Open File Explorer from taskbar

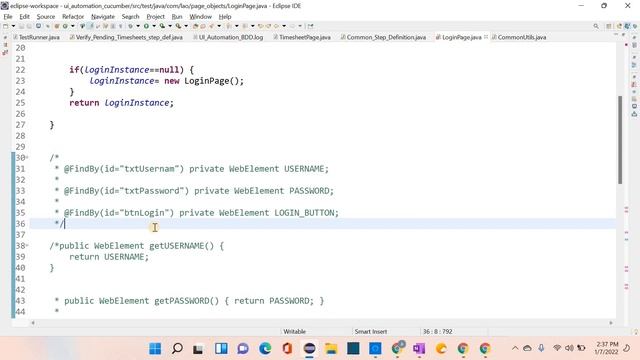tap(331, 349)
